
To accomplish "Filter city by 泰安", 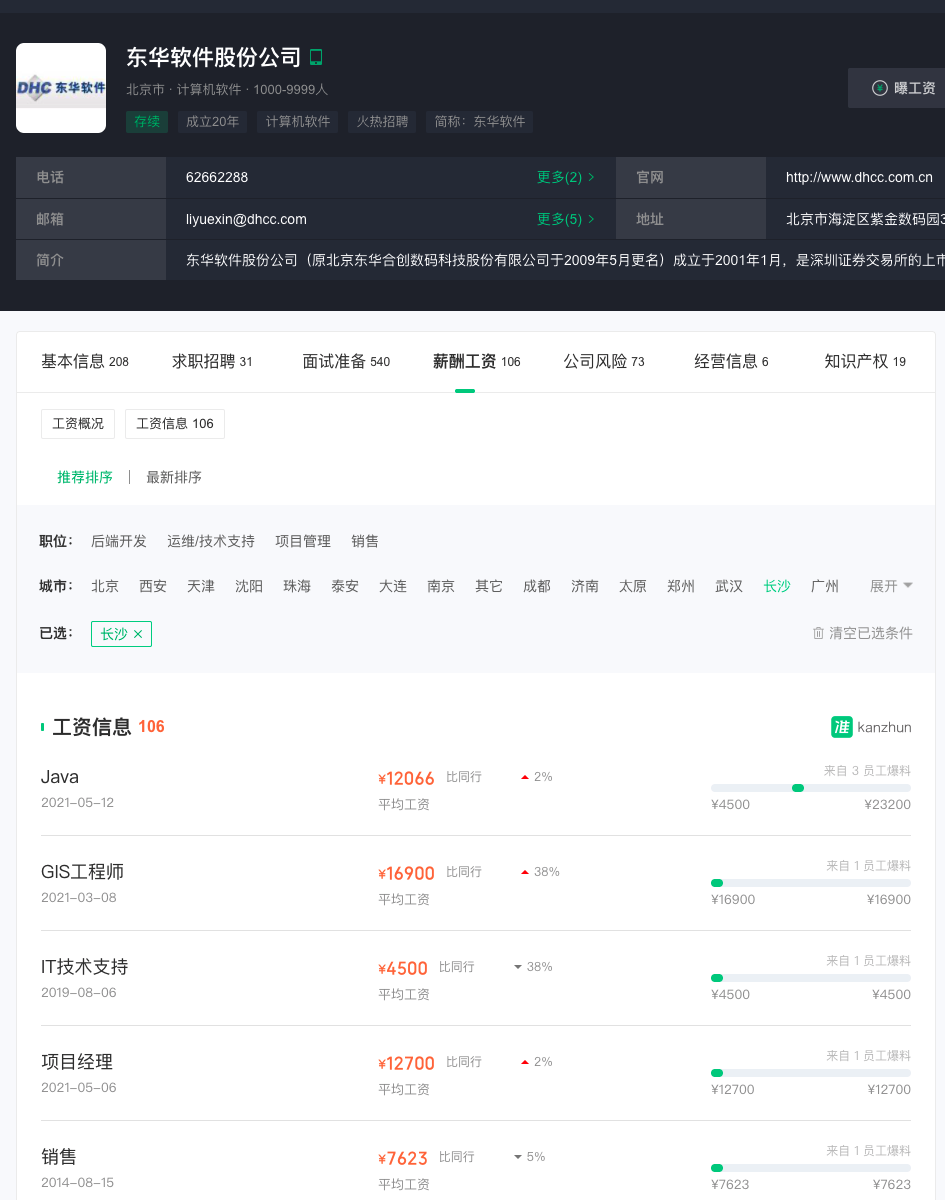I will (x=345, y=586).
